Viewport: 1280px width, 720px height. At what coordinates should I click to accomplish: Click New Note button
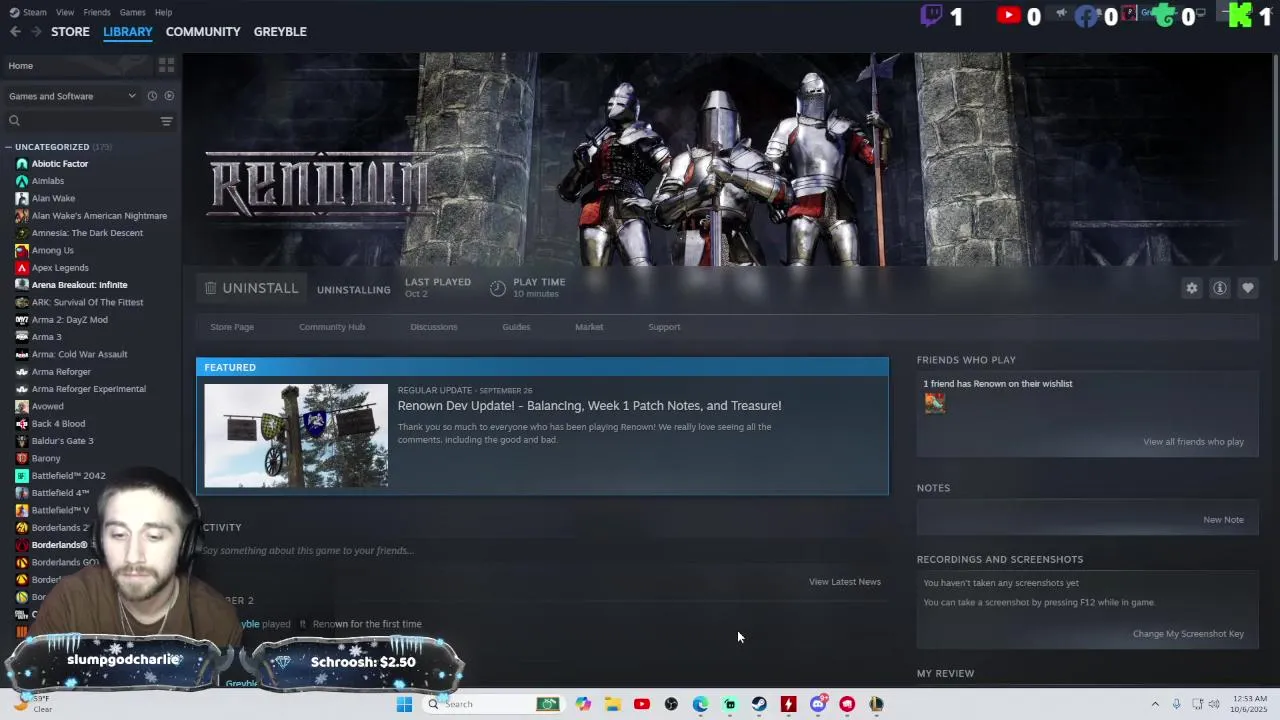point(1223,520)
